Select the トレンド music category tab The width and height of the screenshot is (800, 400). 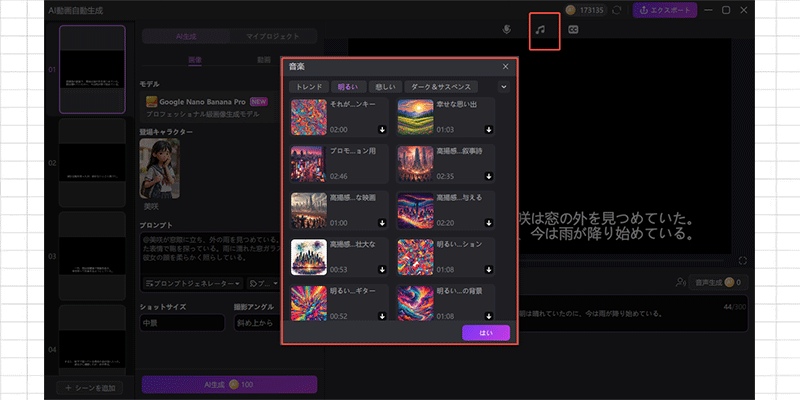[x=309, y=87]
